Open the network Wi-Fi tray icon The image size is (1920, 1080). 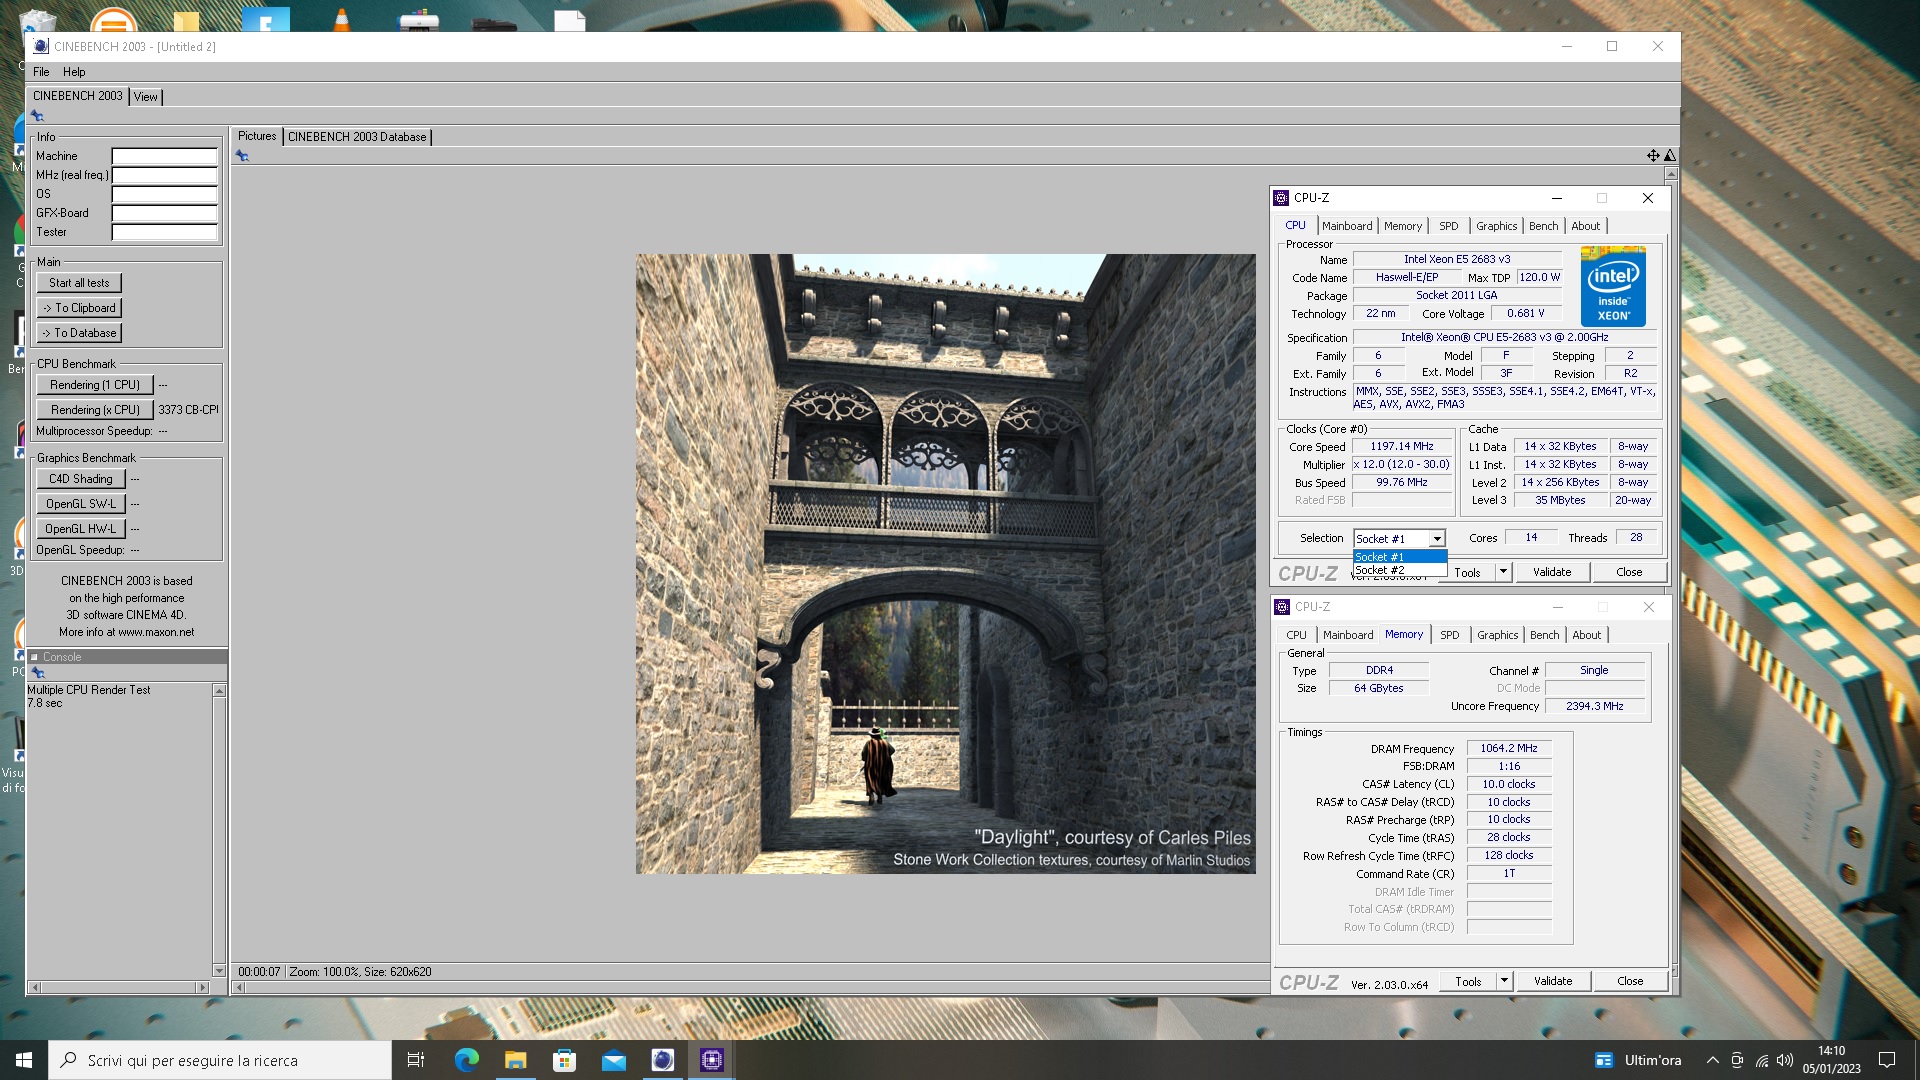click(x=1761, y=1060)
